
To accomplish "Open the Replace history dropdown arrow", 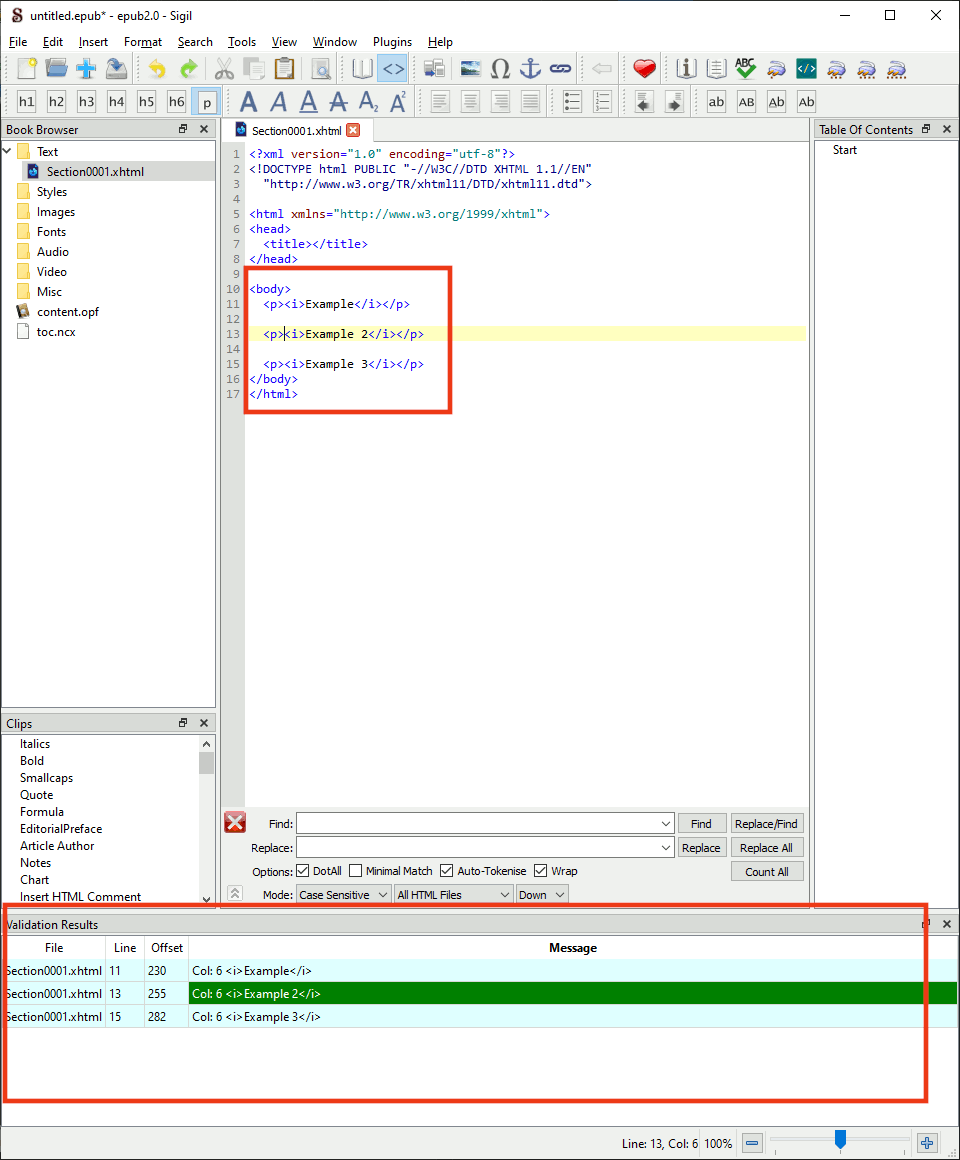I will click(x=666, y=848).
